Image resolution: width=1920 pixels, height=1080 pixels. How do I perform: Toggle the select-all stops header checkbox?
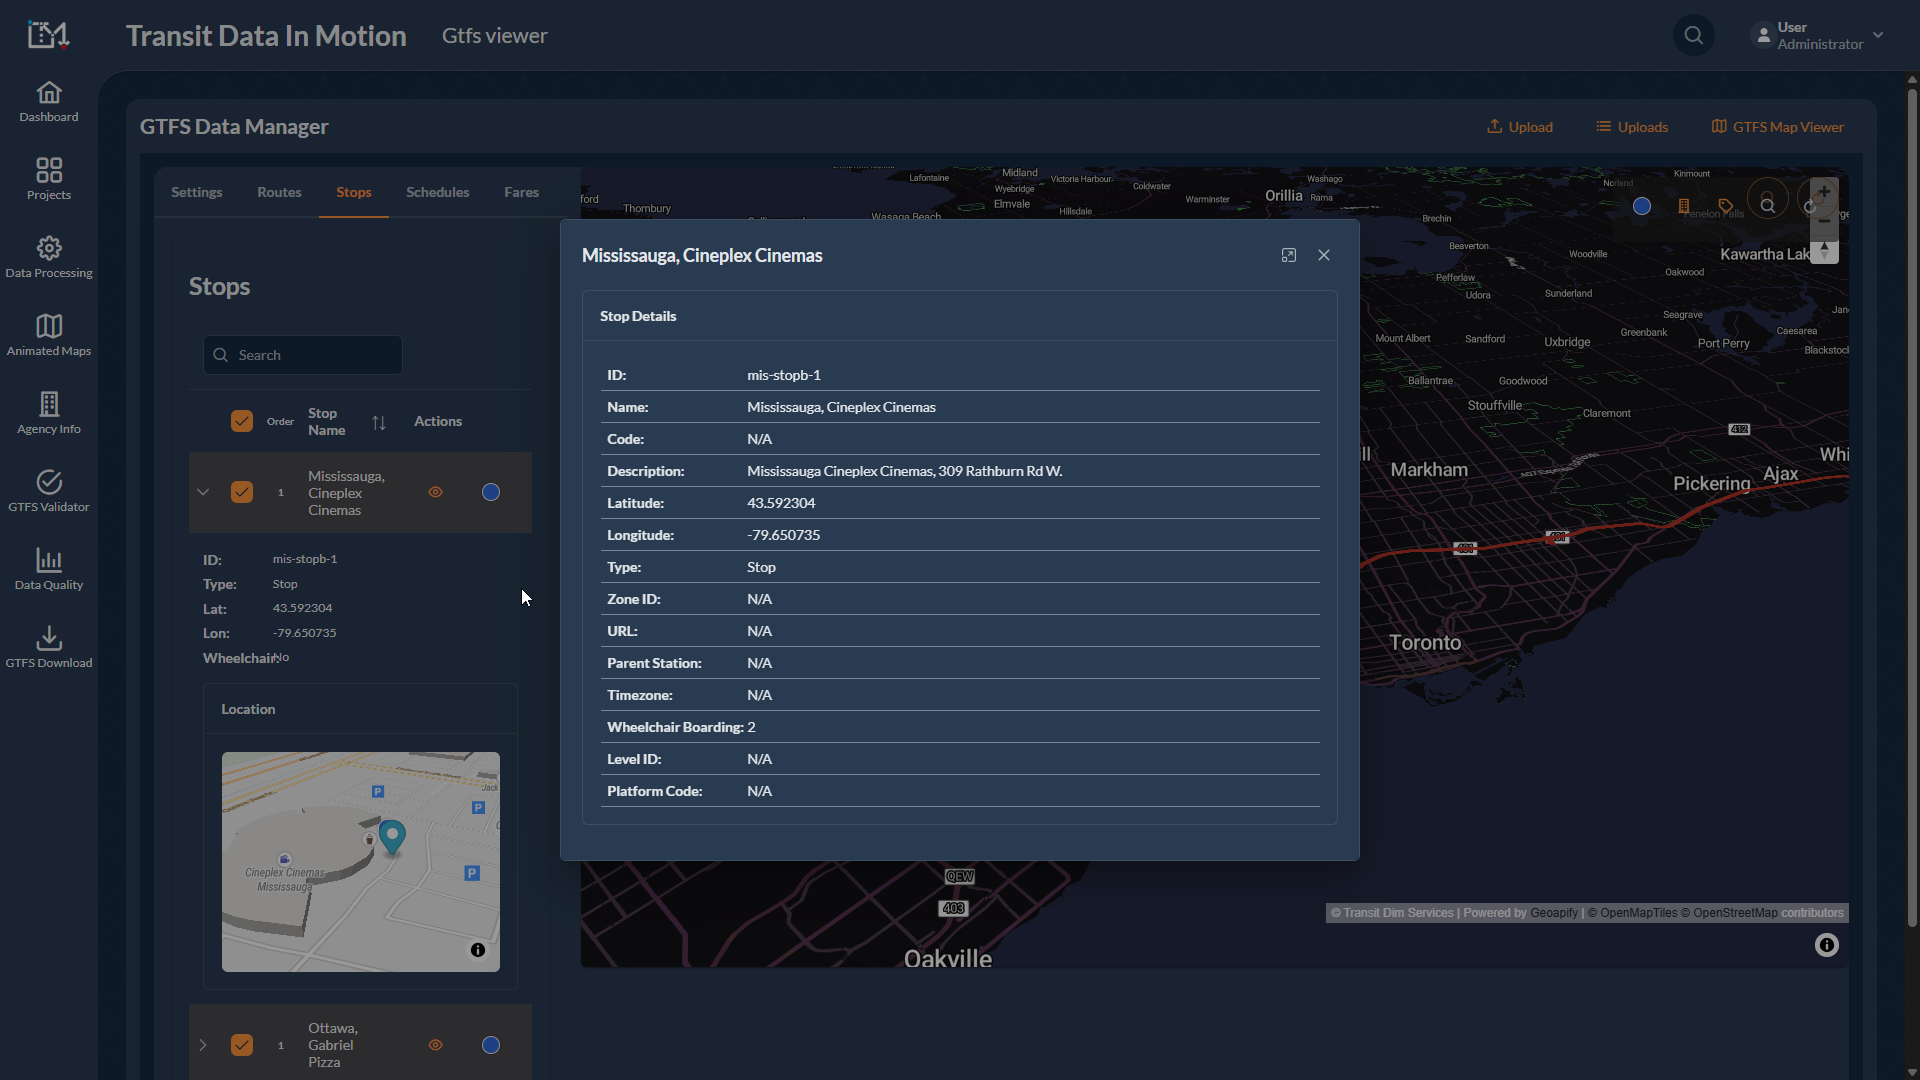coord(242,421)
